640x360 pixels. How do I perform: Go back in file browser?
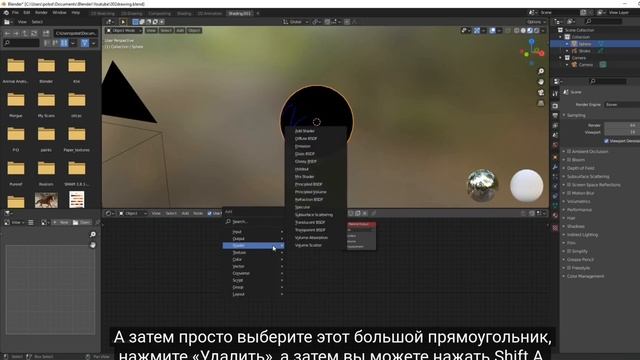point(7,33)
